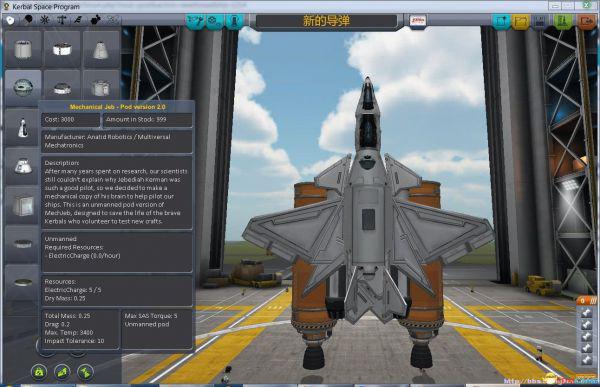
Task: Open the Aerodynamics parts category tab
Action: [x=78, y=20]
